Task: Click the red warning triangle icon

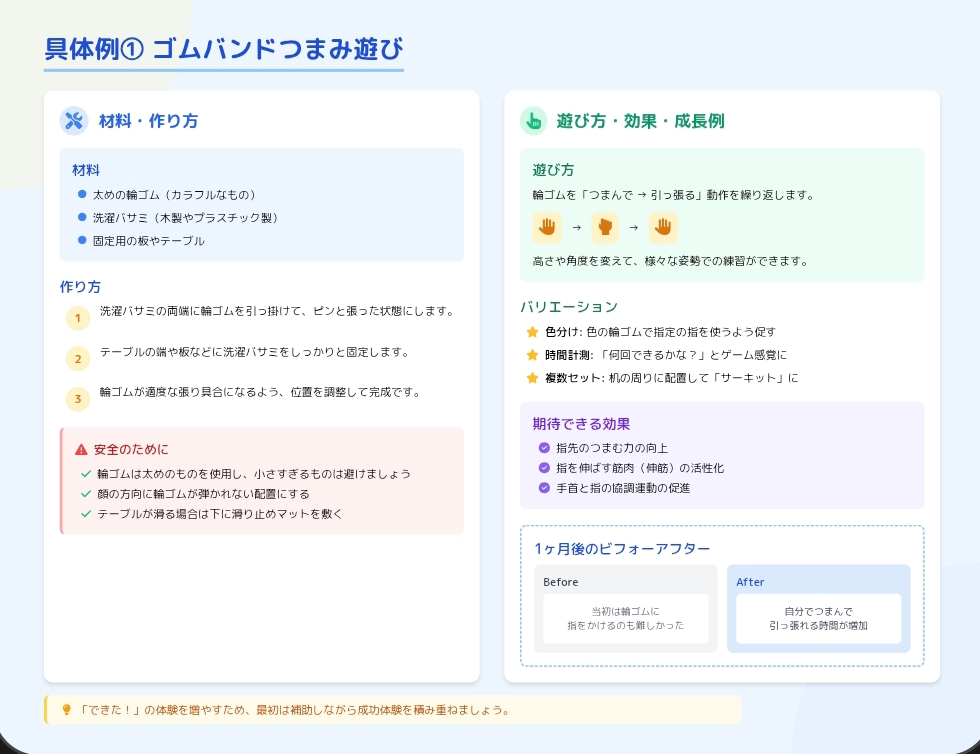Action: point(81,450)
